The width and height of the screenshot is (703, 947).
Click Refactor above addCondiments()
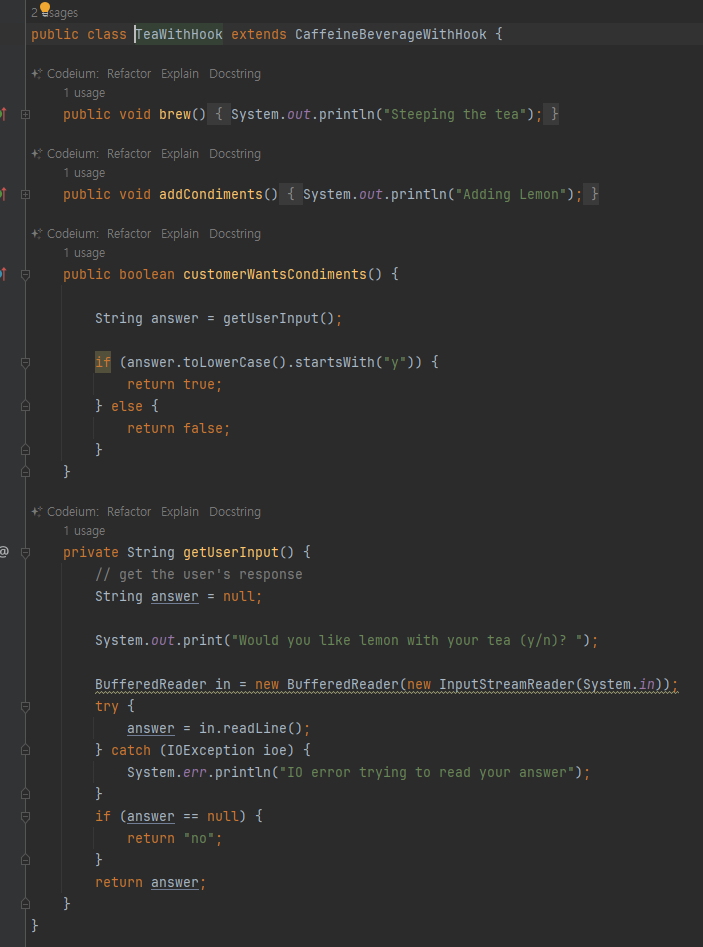pos(129,153)
